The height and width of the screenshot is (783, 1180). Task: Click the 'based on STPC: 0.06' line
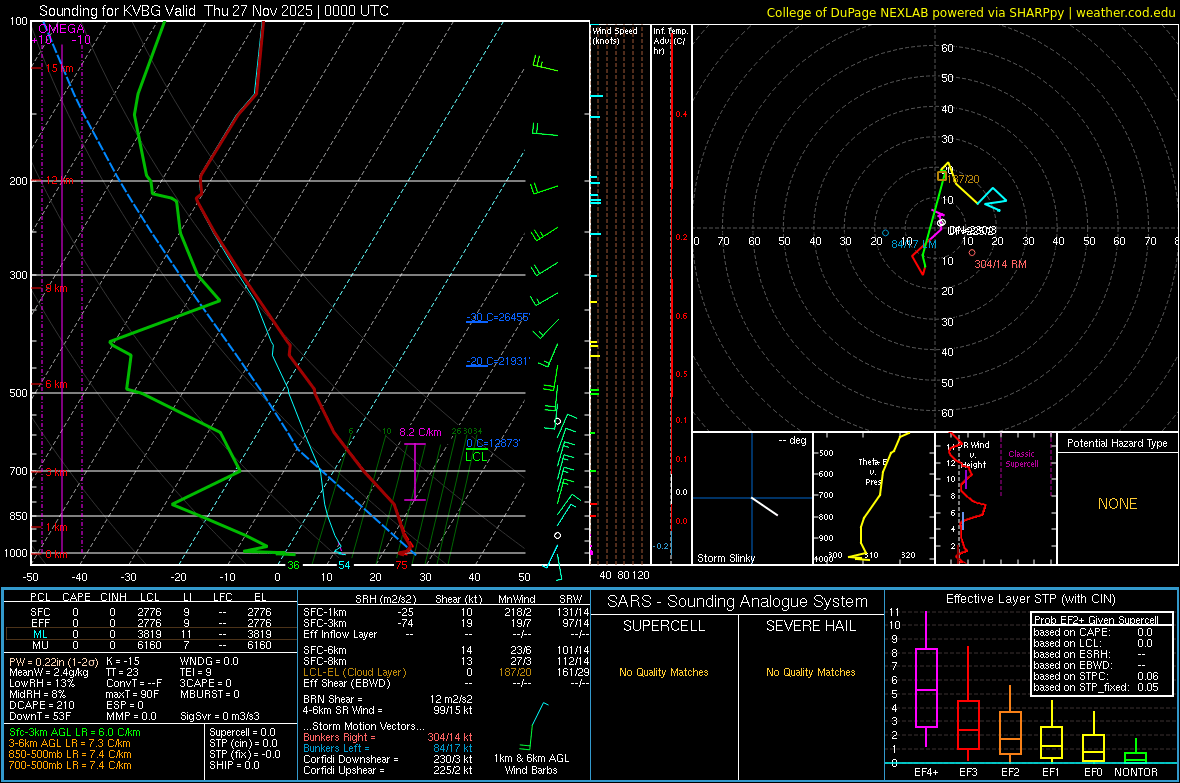pos(1096,676)
